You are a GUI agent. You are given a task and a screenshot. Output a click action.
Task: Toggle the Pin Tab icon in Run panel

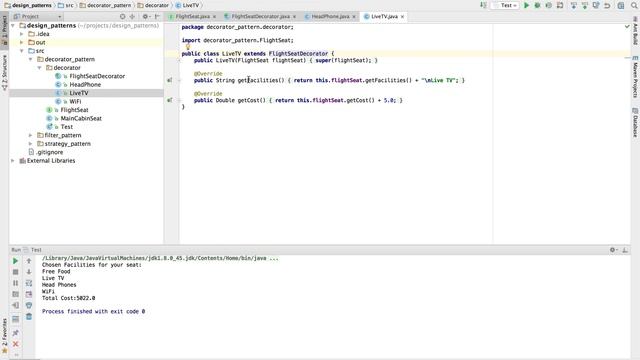pyautogui.click(x=16, y=333)
